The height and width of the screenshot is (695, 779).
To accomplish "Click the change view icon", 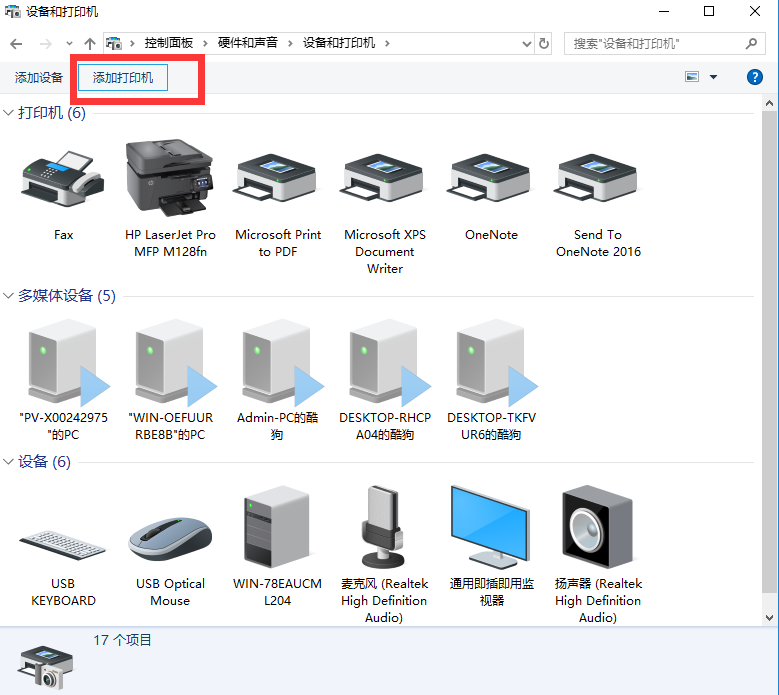I will pyautogui.click(x=692, y=77).
